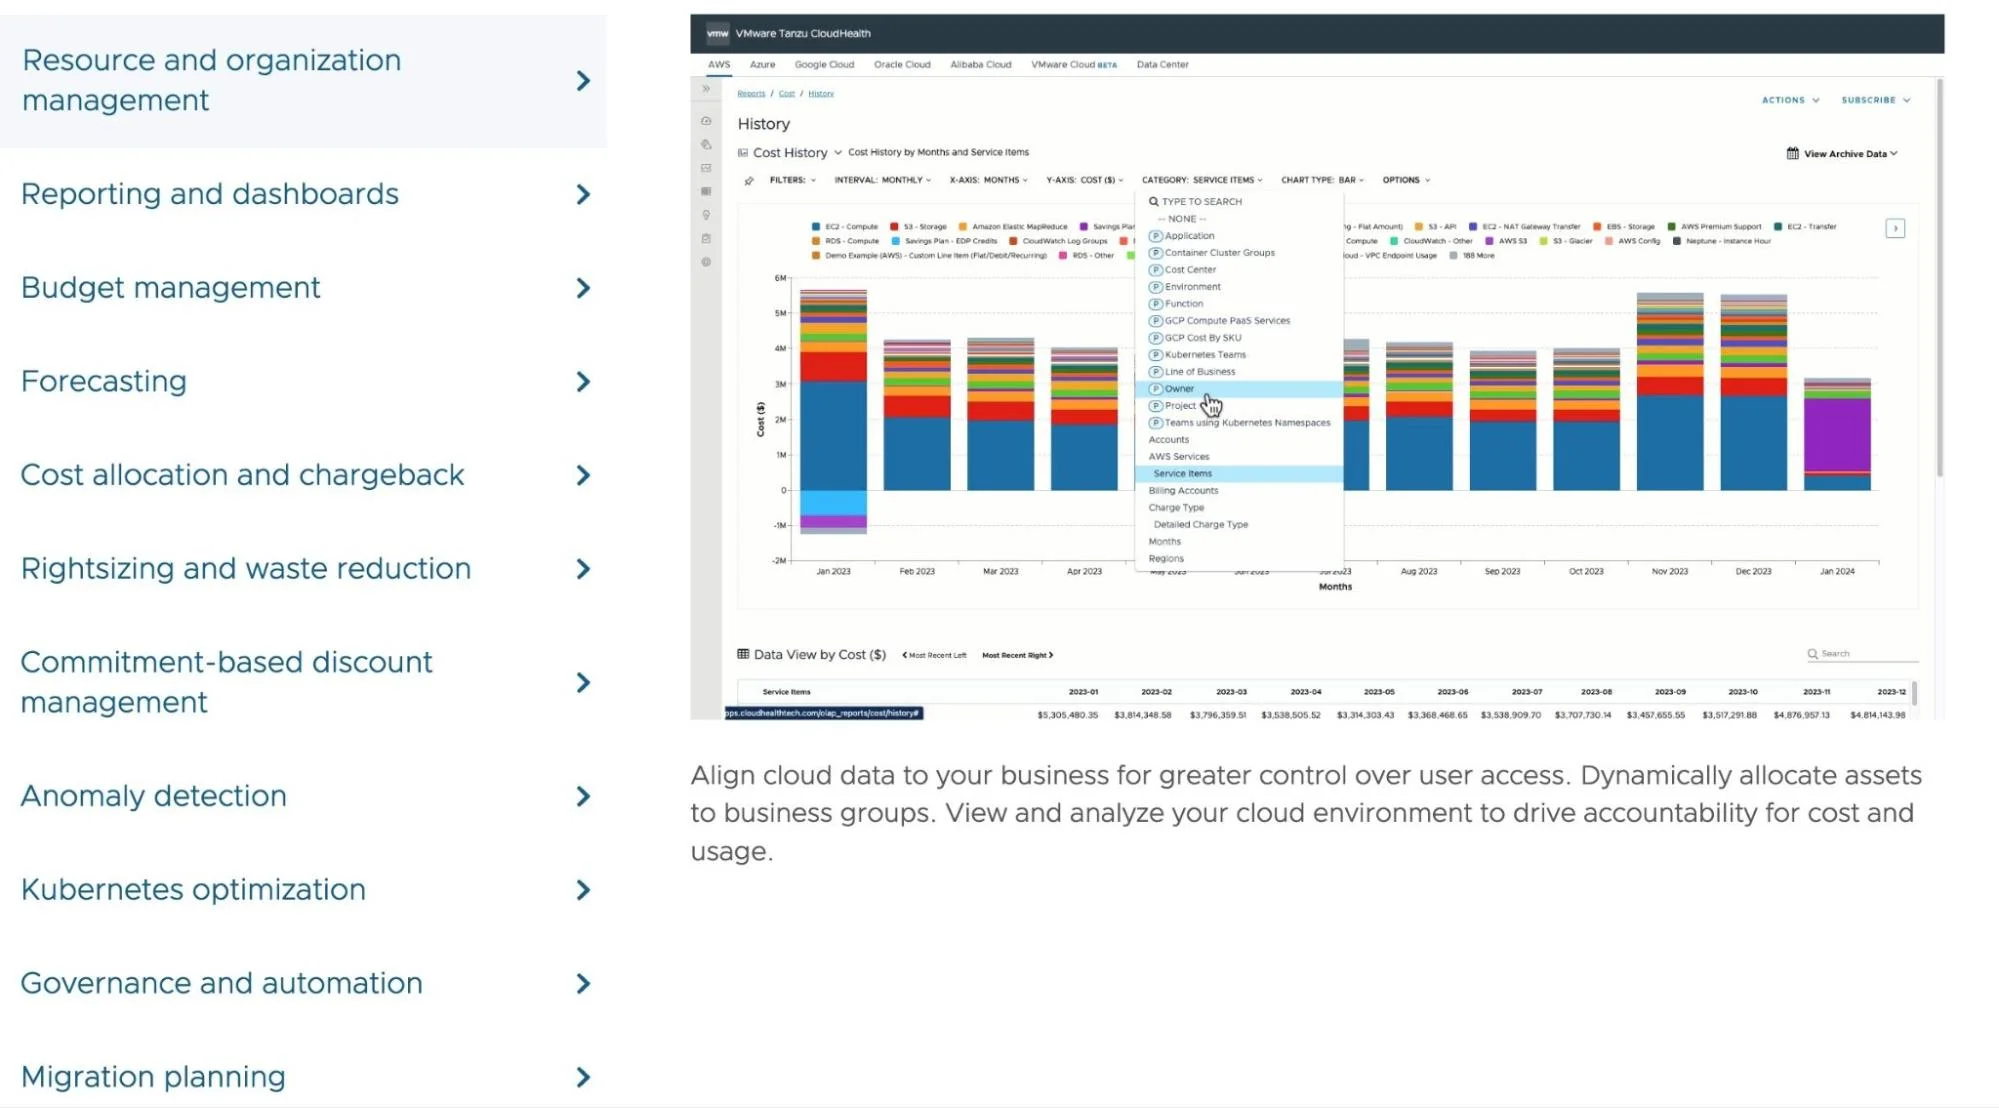Expand Forecasting section

tap(303, 382)
